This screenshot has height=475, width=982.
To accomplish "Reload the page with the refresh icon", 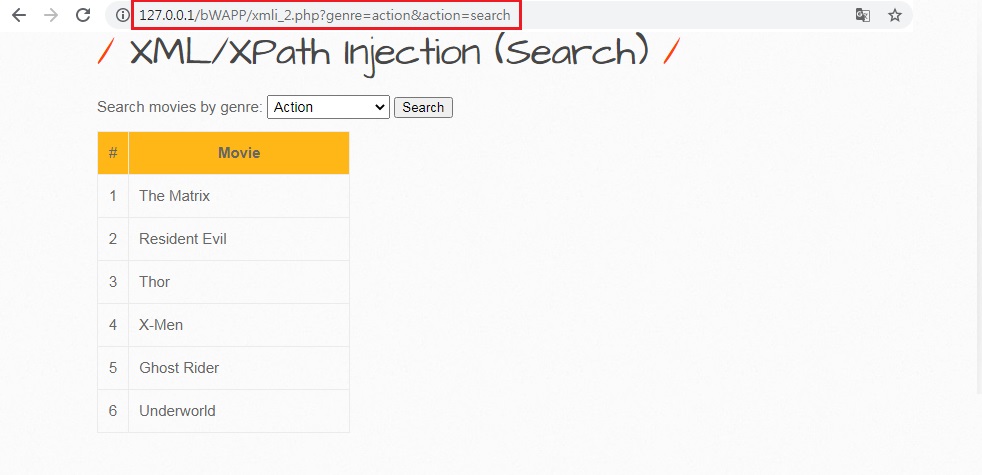I will coord(83,15).
